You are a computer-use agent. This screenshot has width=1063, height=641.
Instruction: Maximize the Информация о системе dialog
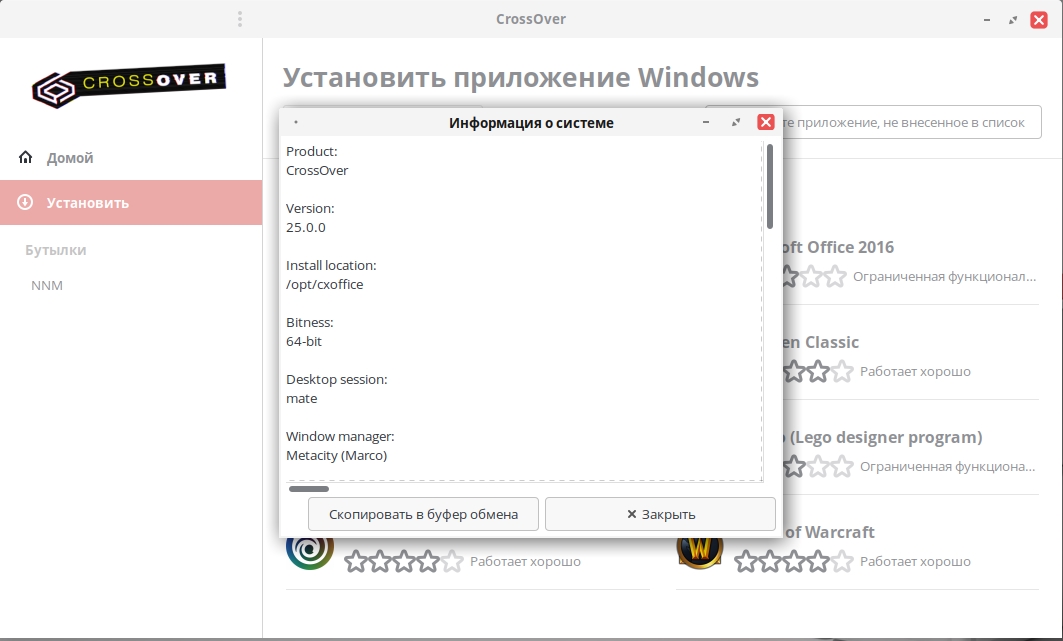(x=736, y=123)
